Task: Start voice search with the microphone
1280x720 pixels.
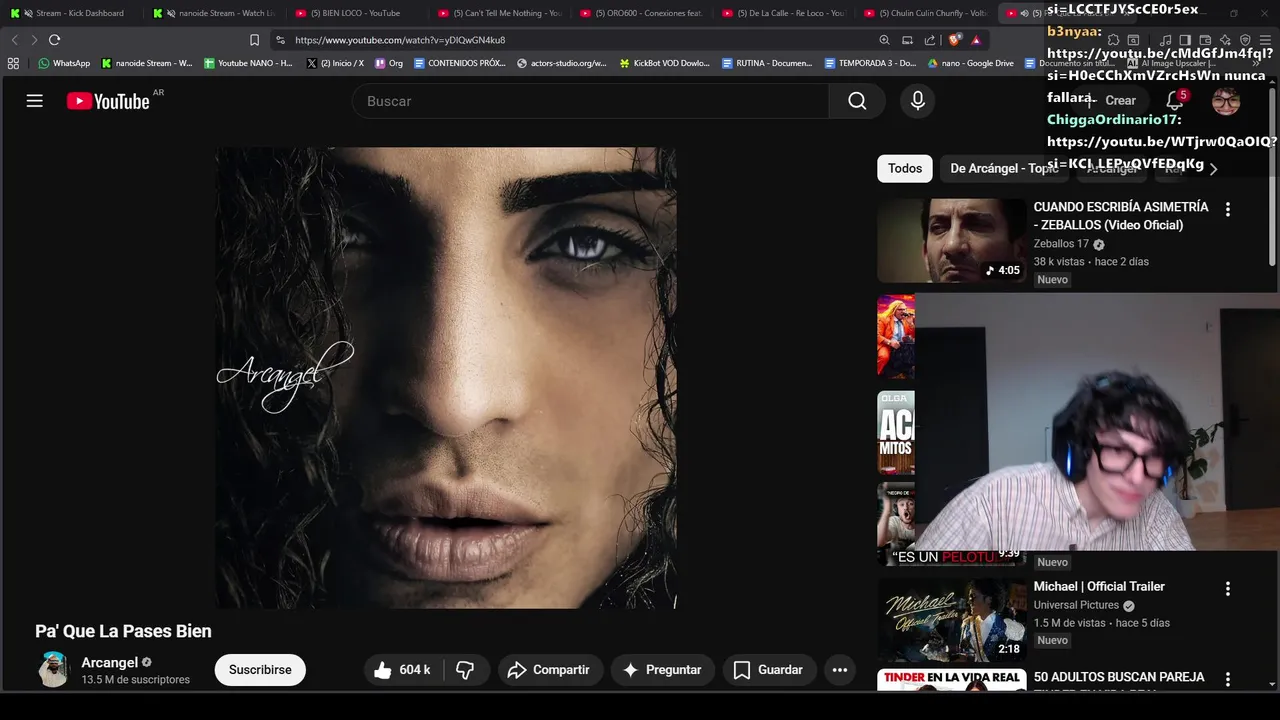Action: click(x=918, y=101)
